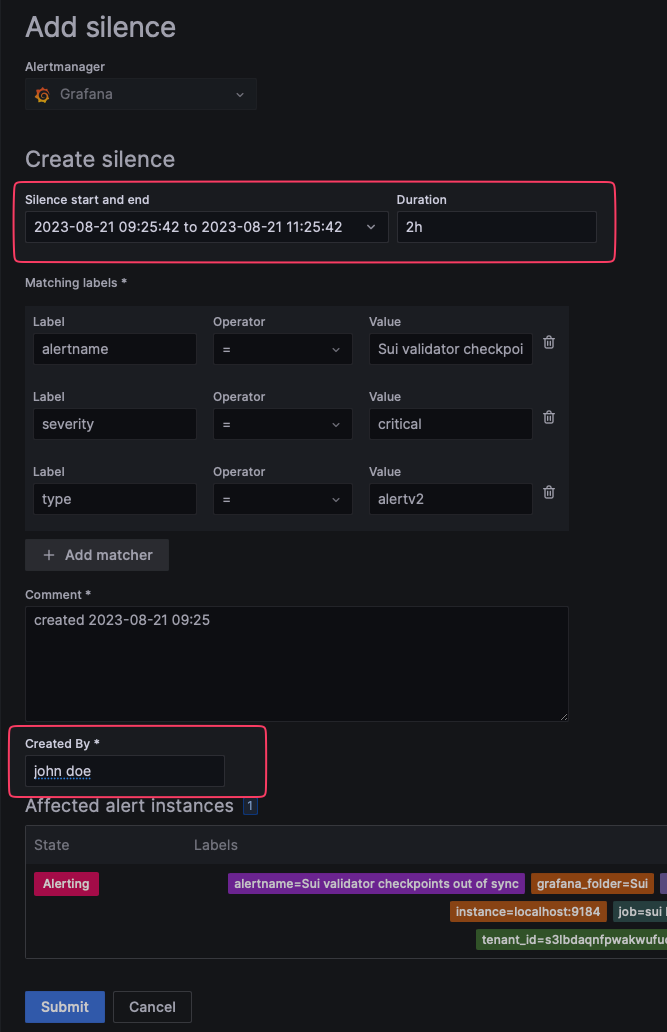Click the resize grip on the Comment box
667x1032 pixels.
[563, 715]
